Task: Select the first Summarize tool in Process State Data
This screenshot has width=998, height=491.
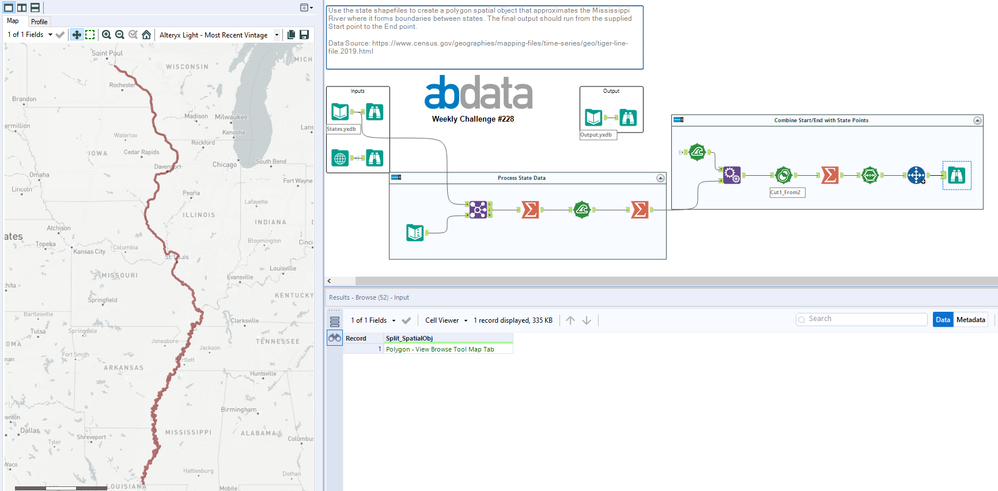Action: click(529, 210)
